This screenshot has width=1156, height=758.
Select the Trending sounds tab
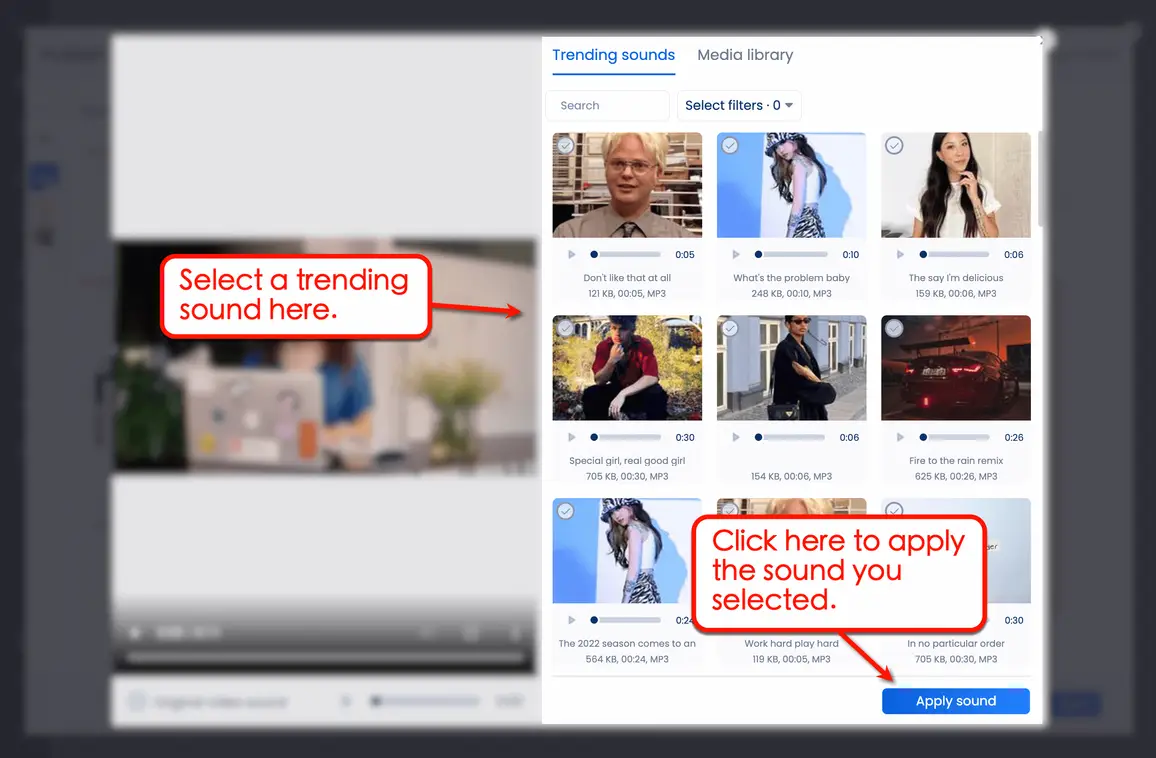613,55
